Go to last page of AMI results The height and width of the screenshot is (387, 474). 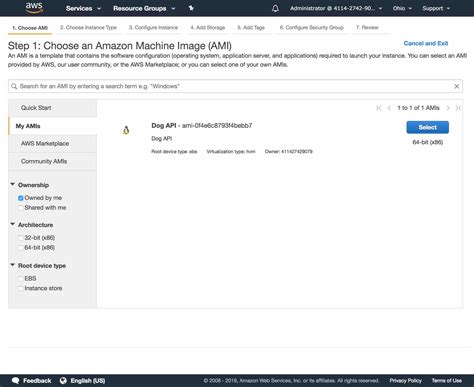458,108
